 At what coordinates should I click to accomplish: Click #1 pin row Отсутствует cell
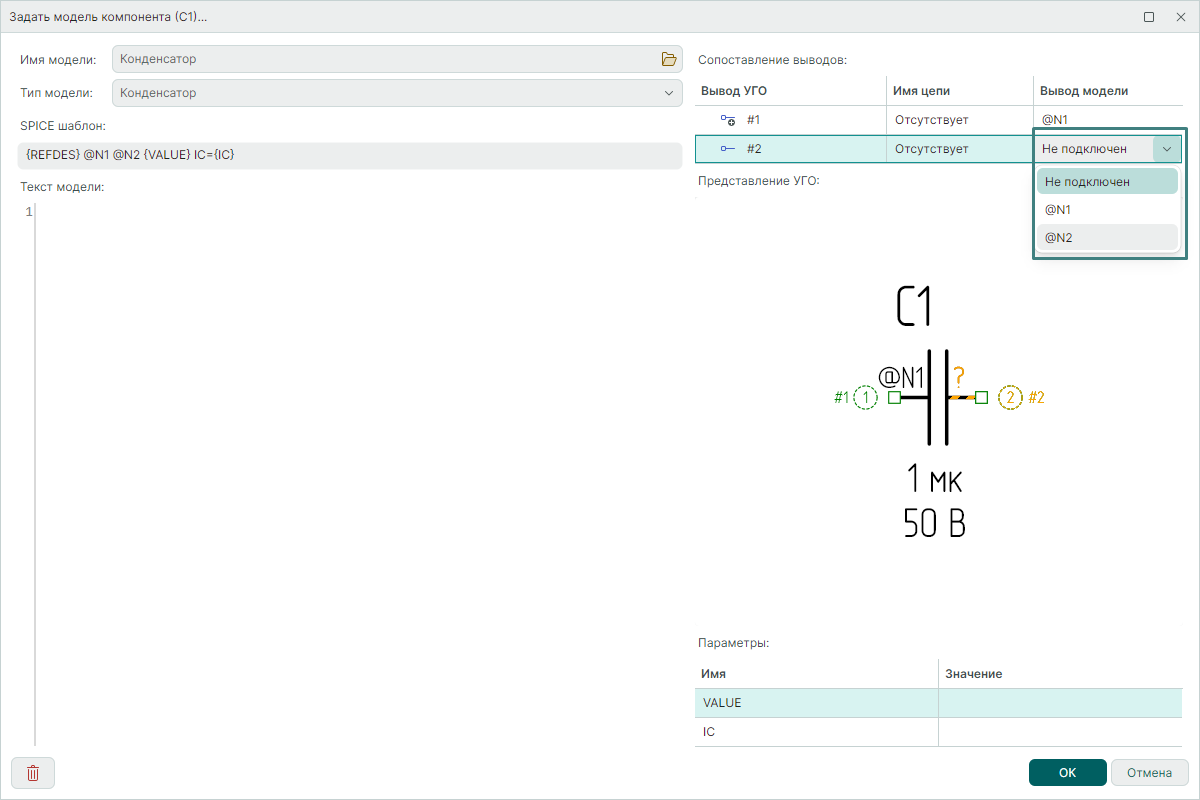tap(960, 120)
